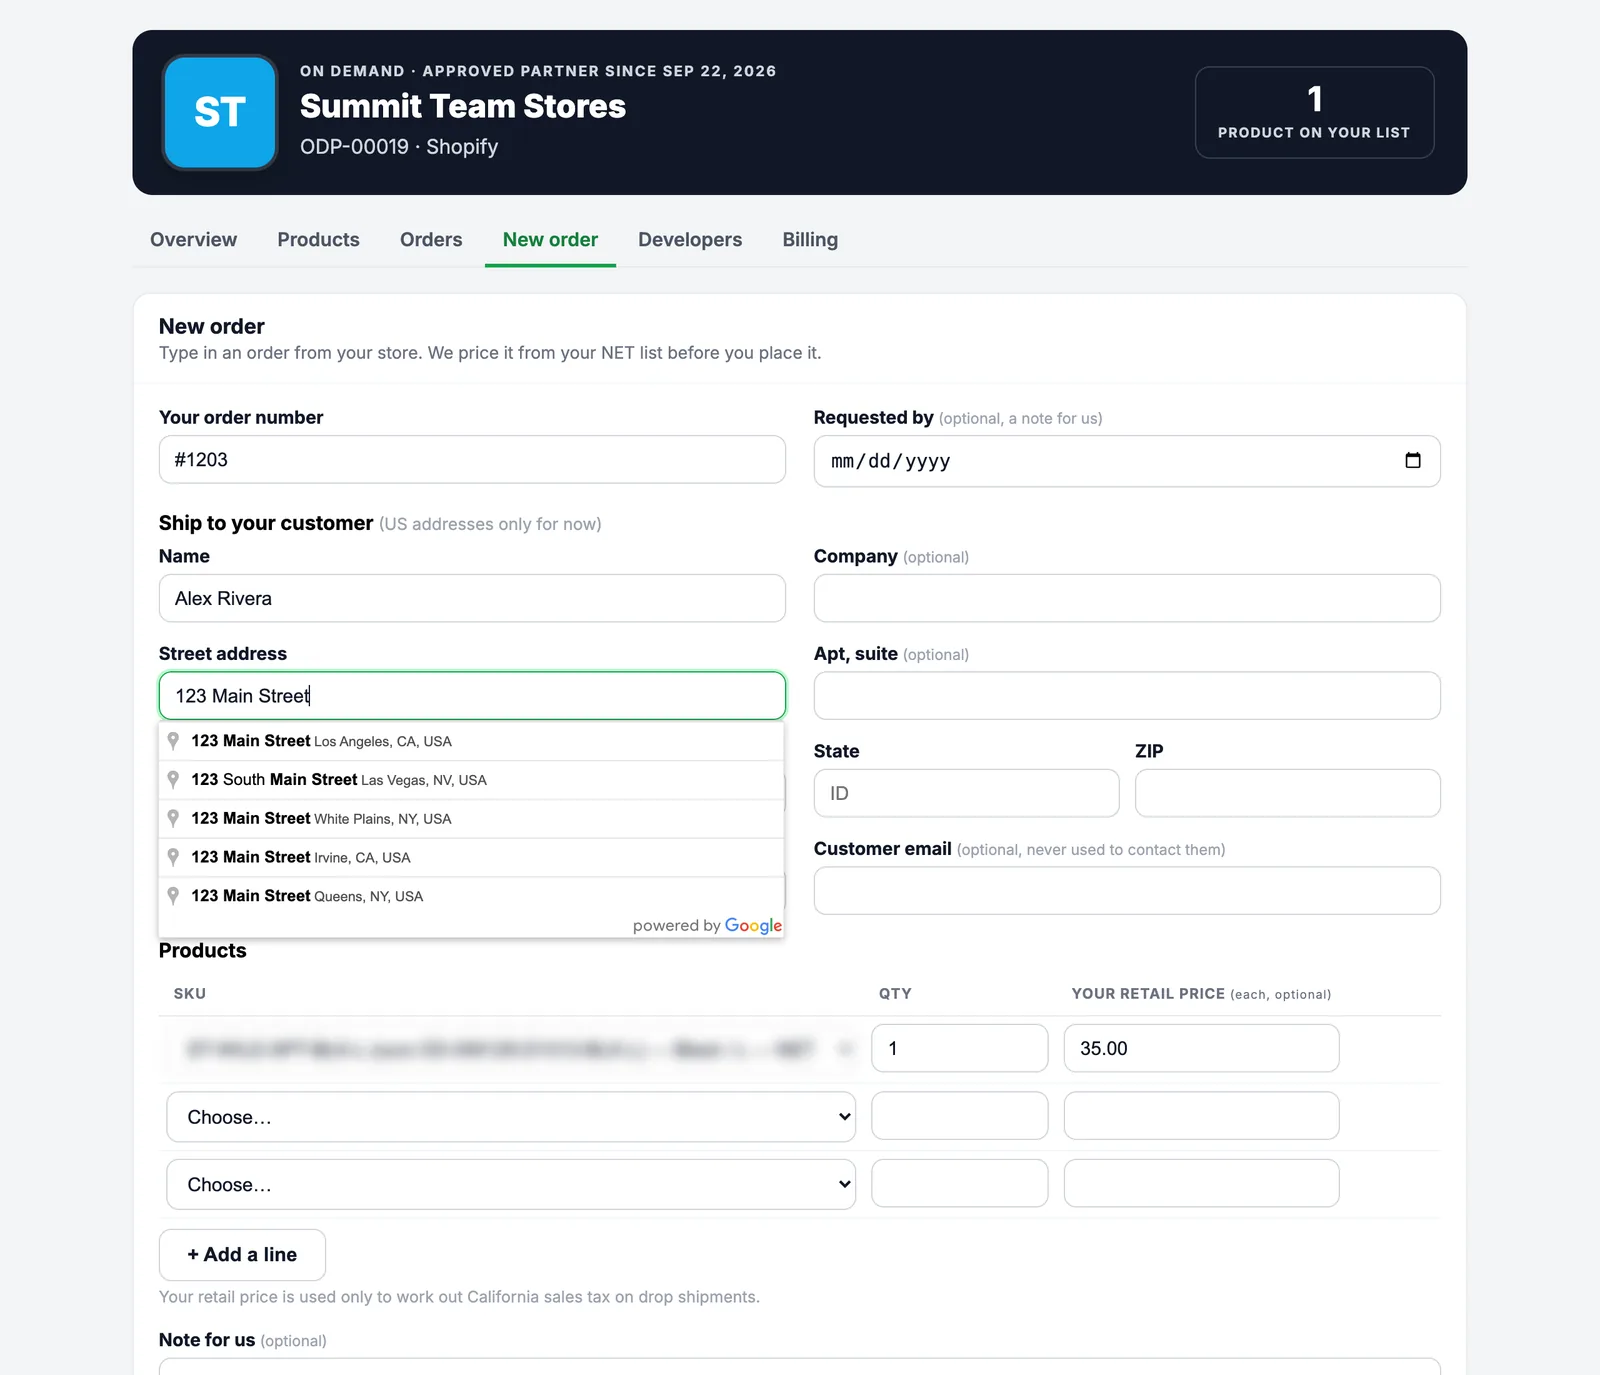Click the pin icon beside Irvine suggestion

[173, 857]
